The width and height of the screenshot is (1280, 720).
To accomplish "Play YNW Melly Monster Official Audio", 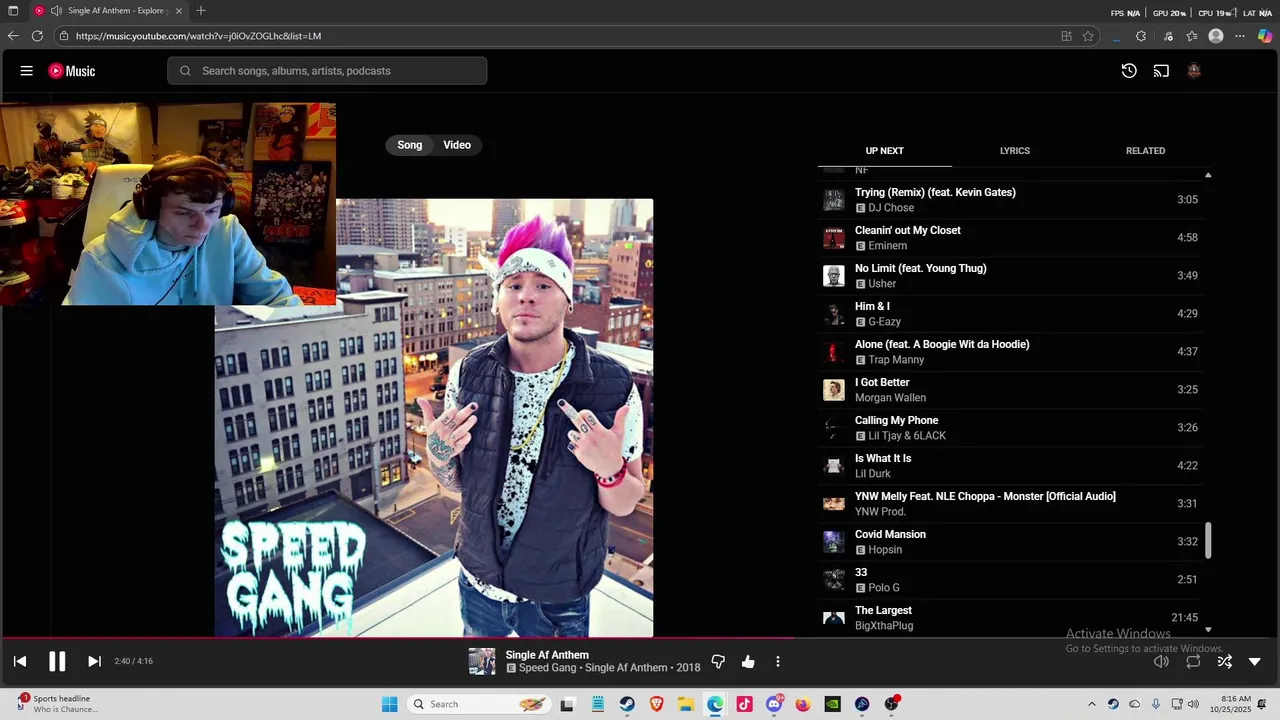I will (1010, 504).
